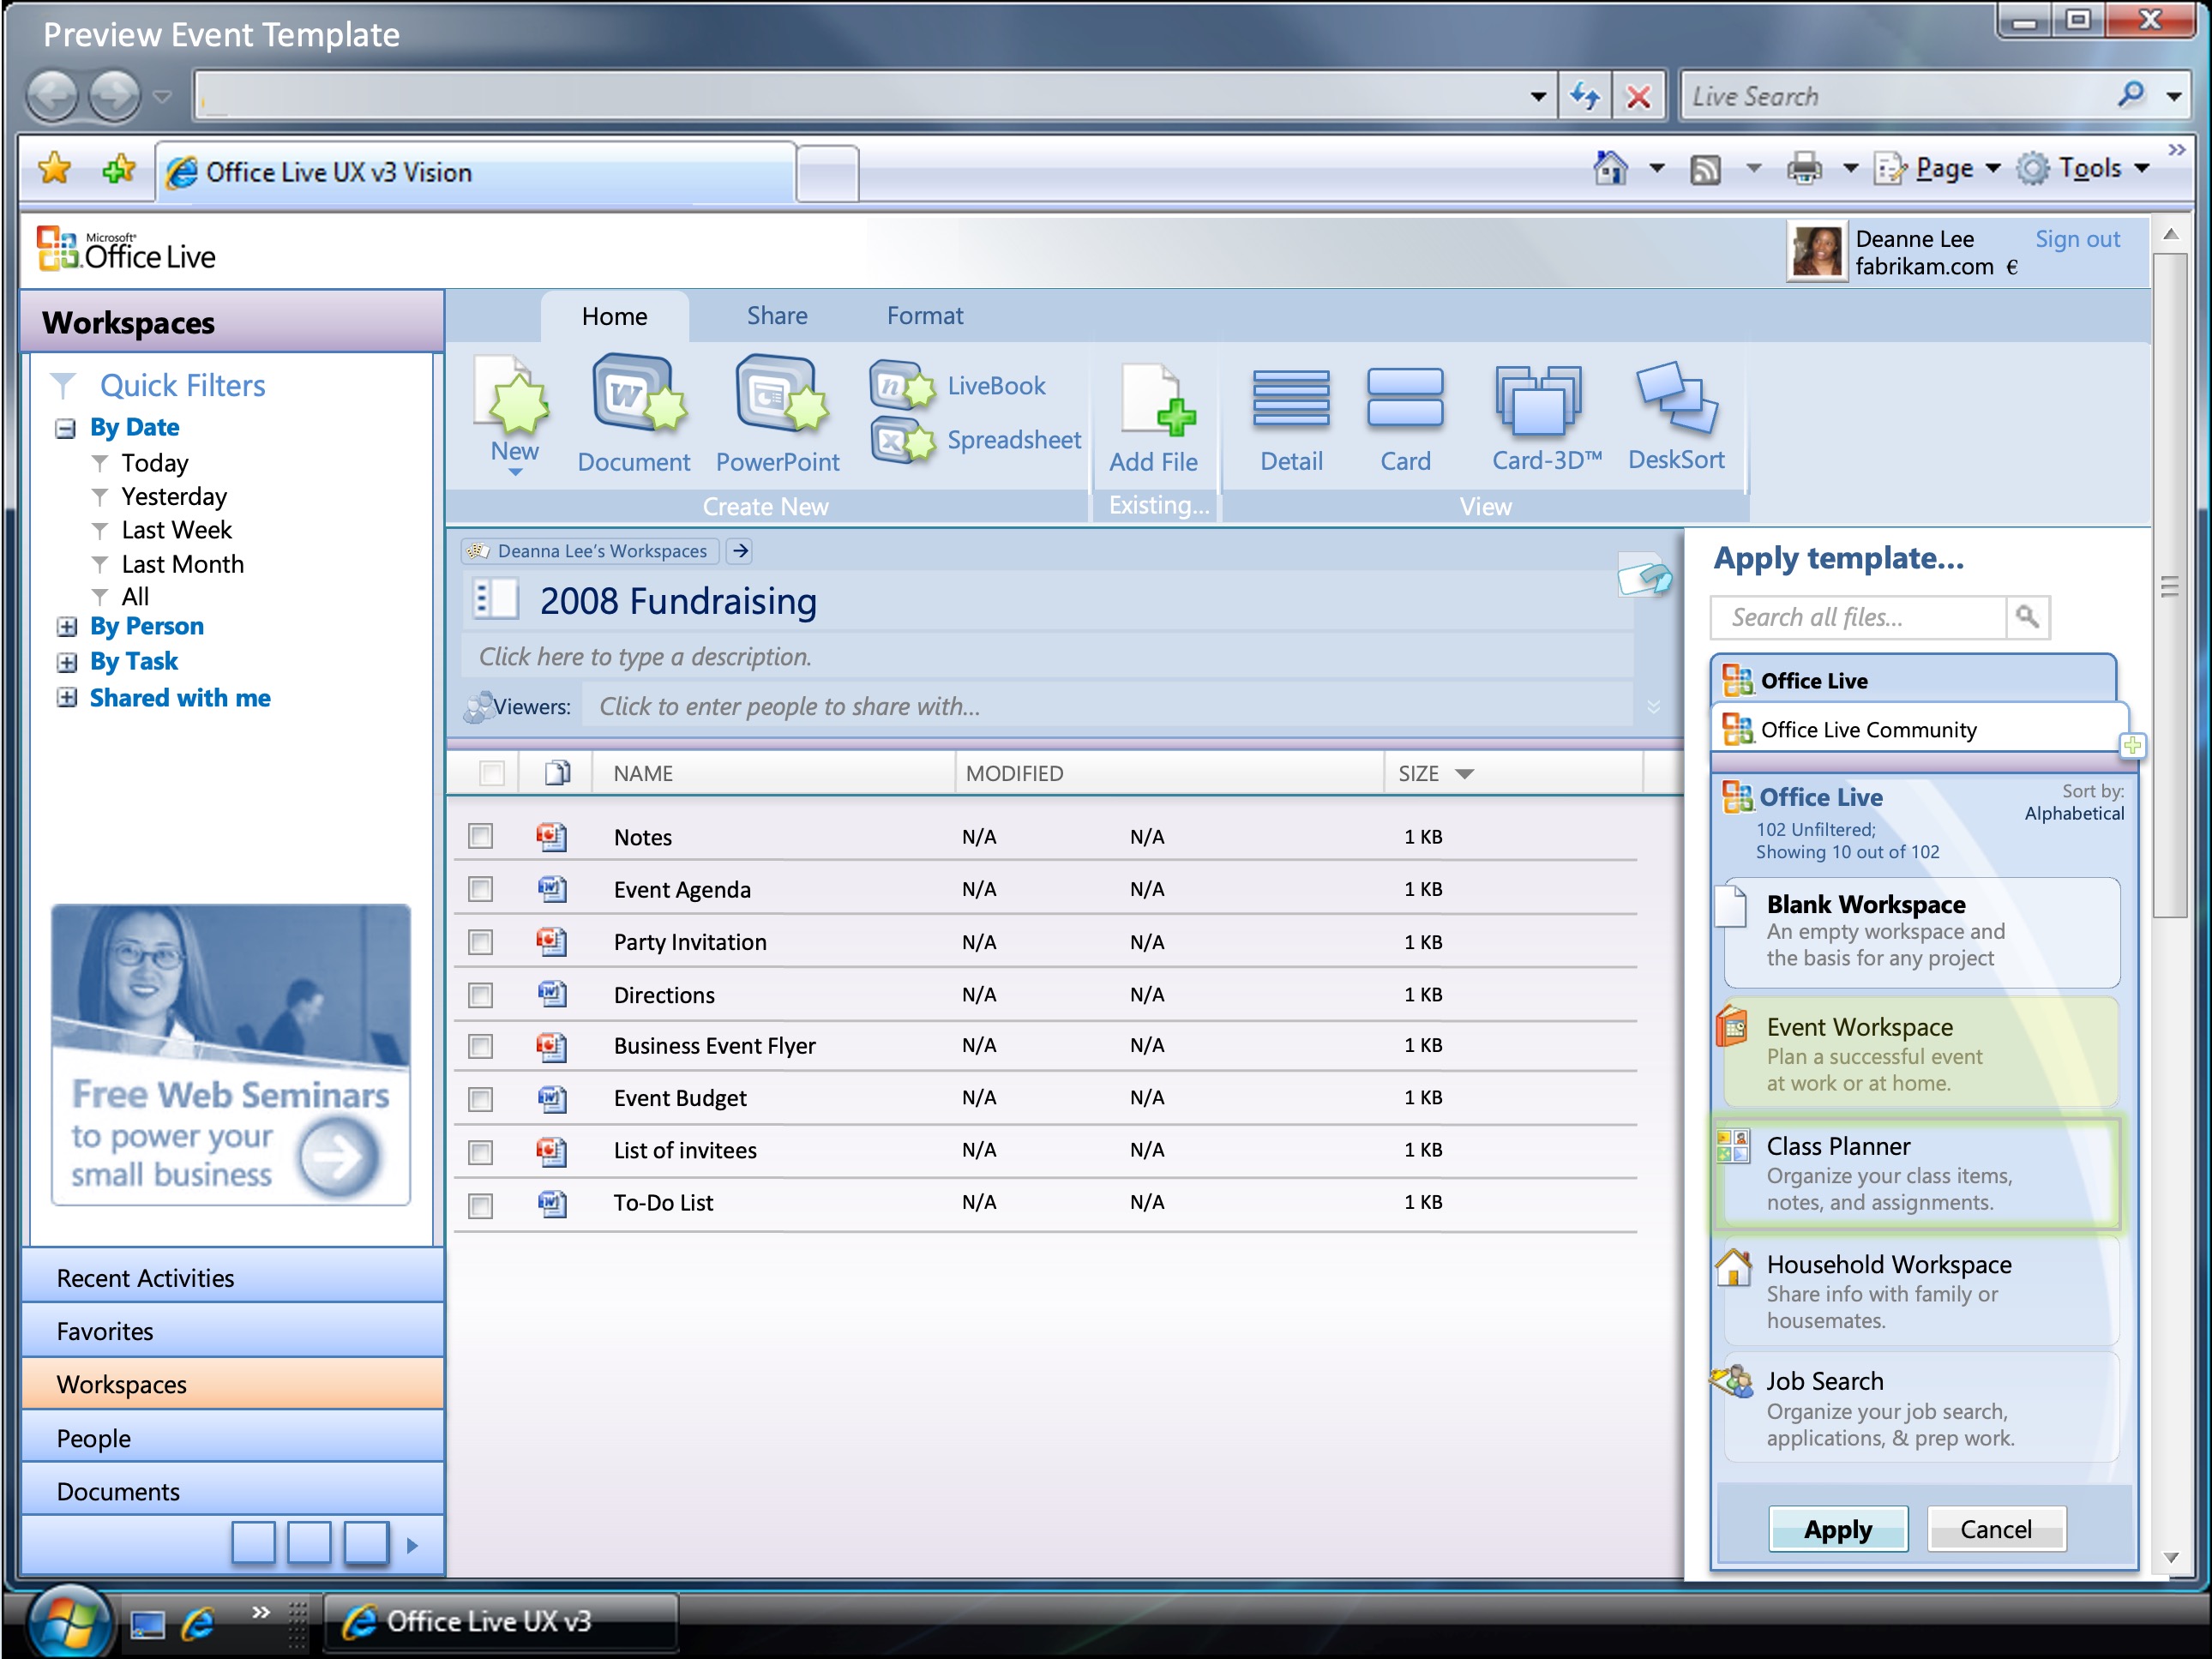The height and width of the screenshot is (1659, 2212).
Task: Open the address bar dropdown arrow
Action: click(1538, 97)
